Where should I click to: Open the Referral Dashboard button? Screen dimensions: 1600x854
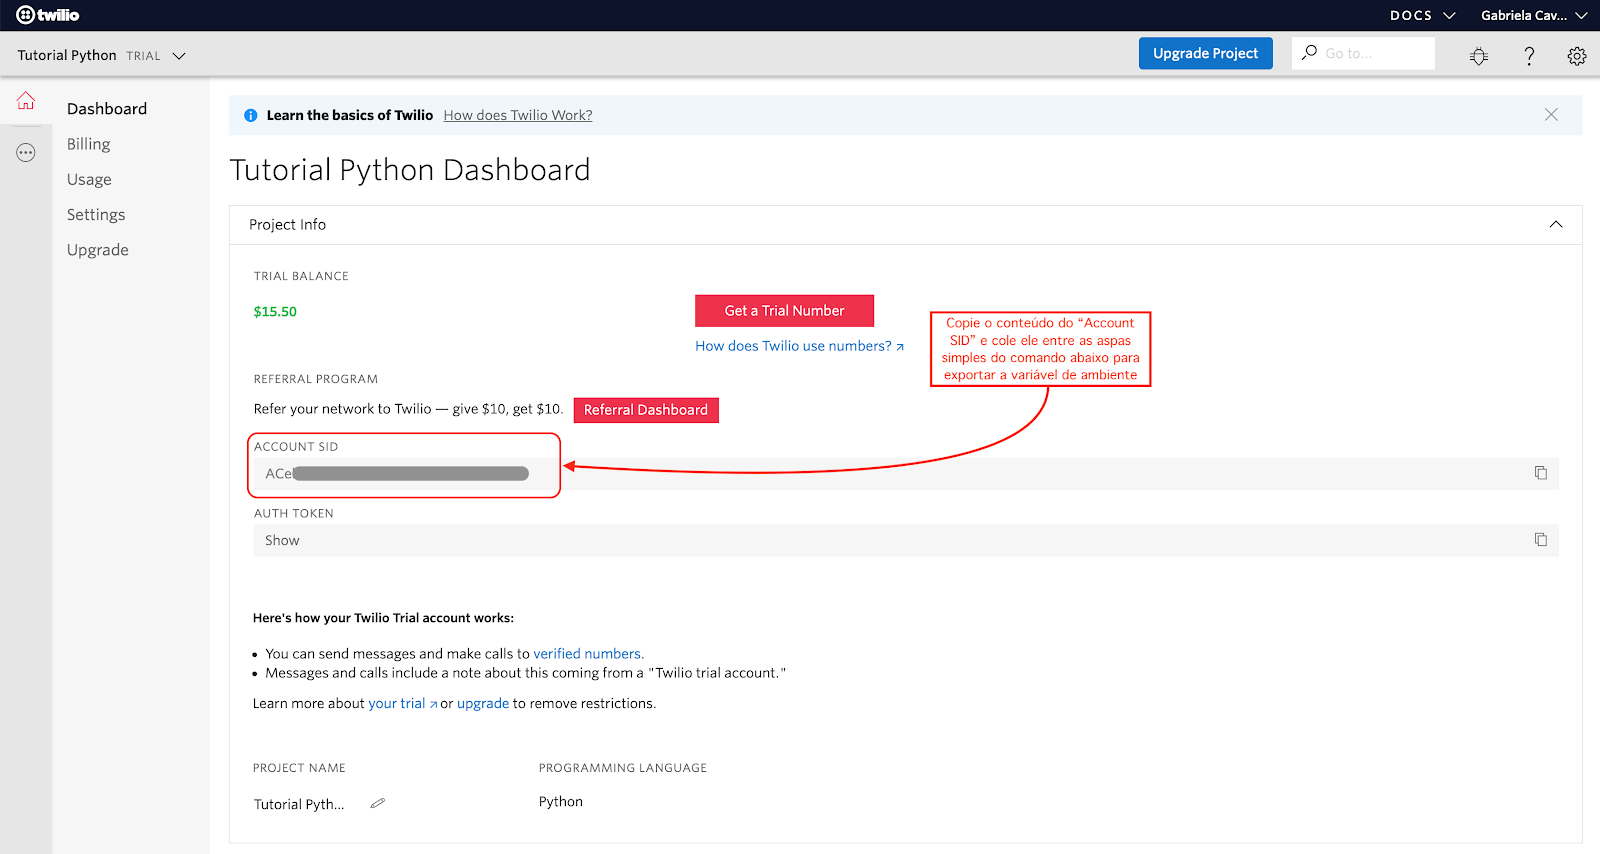click(646, 410)
